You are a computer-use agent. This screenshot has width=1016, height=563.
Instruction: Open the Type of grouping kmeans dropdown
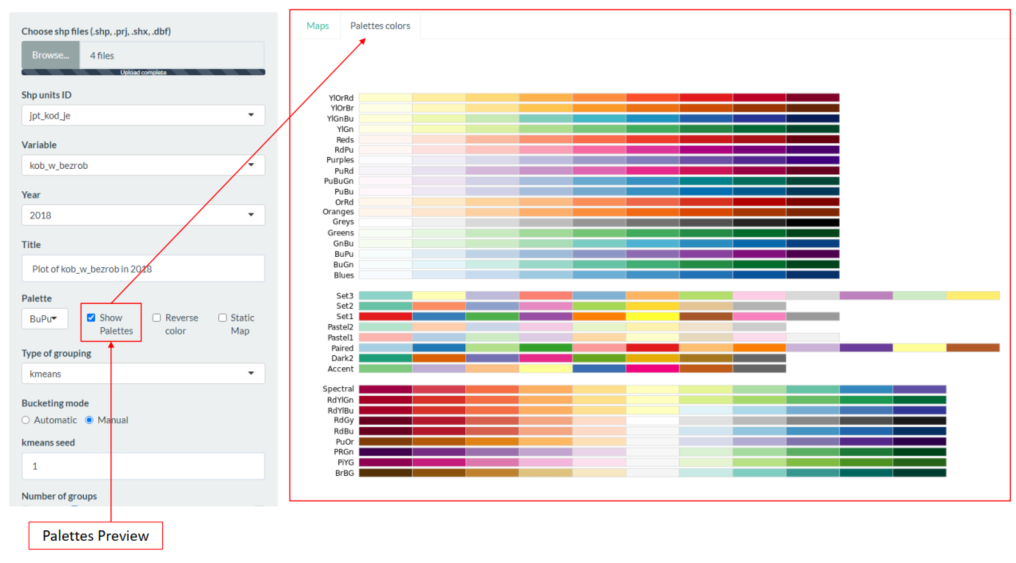(x=143, y=374)
